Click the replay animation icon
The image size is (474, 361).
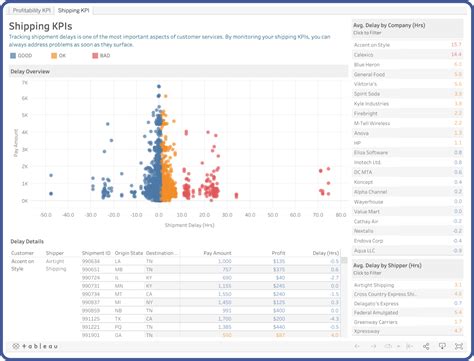[x=389, y=346]
